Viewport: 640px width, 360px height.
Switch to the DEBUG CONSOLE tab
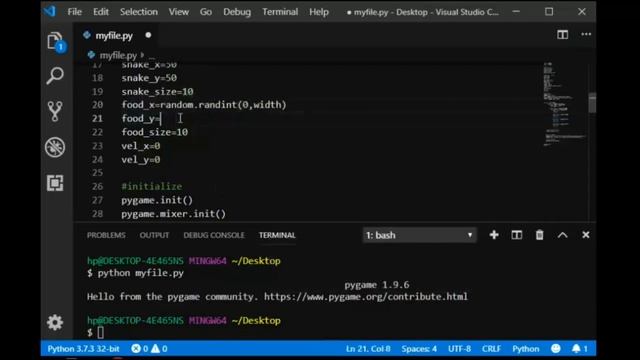click(214, 235)
